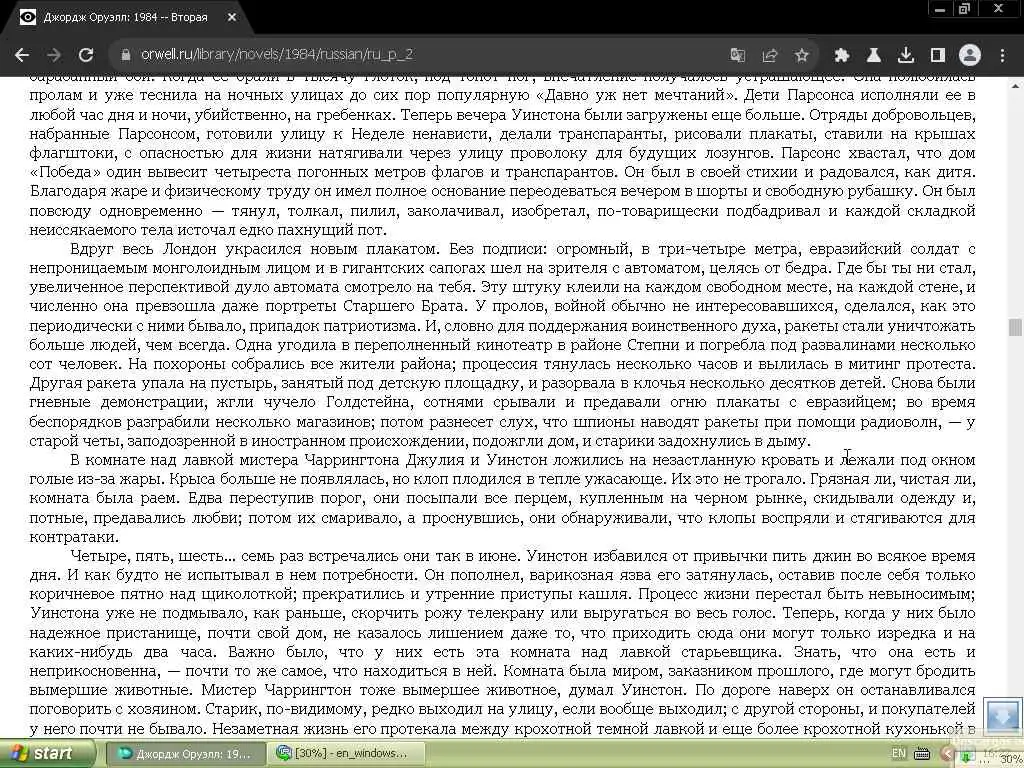Minimize the browser window
This screenshot has width=1024, height=768.
[940, 9]
